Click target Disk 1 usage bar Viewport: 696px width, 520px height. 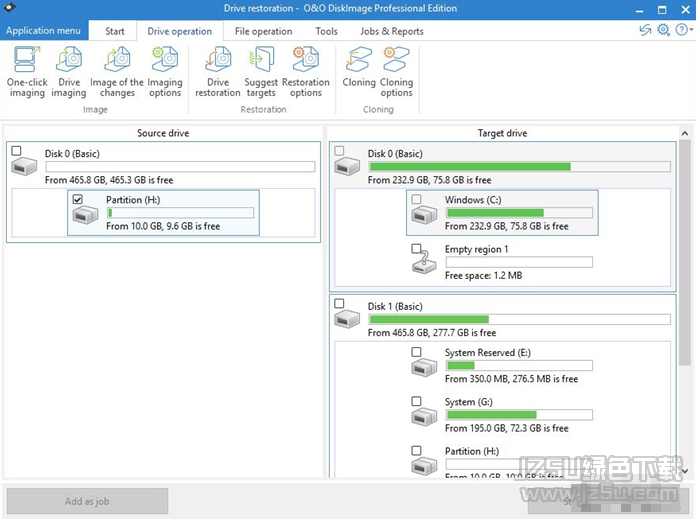pyautogui.click(x=519, y=319)
